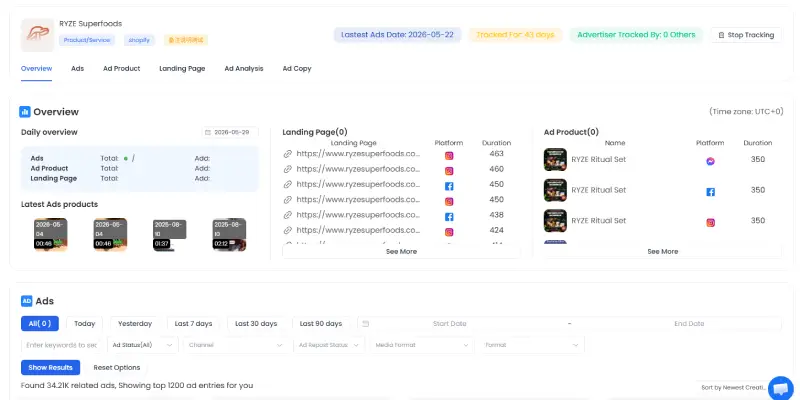Open the daily overview date picker
The image size is (800, 400).
point(230,132)
